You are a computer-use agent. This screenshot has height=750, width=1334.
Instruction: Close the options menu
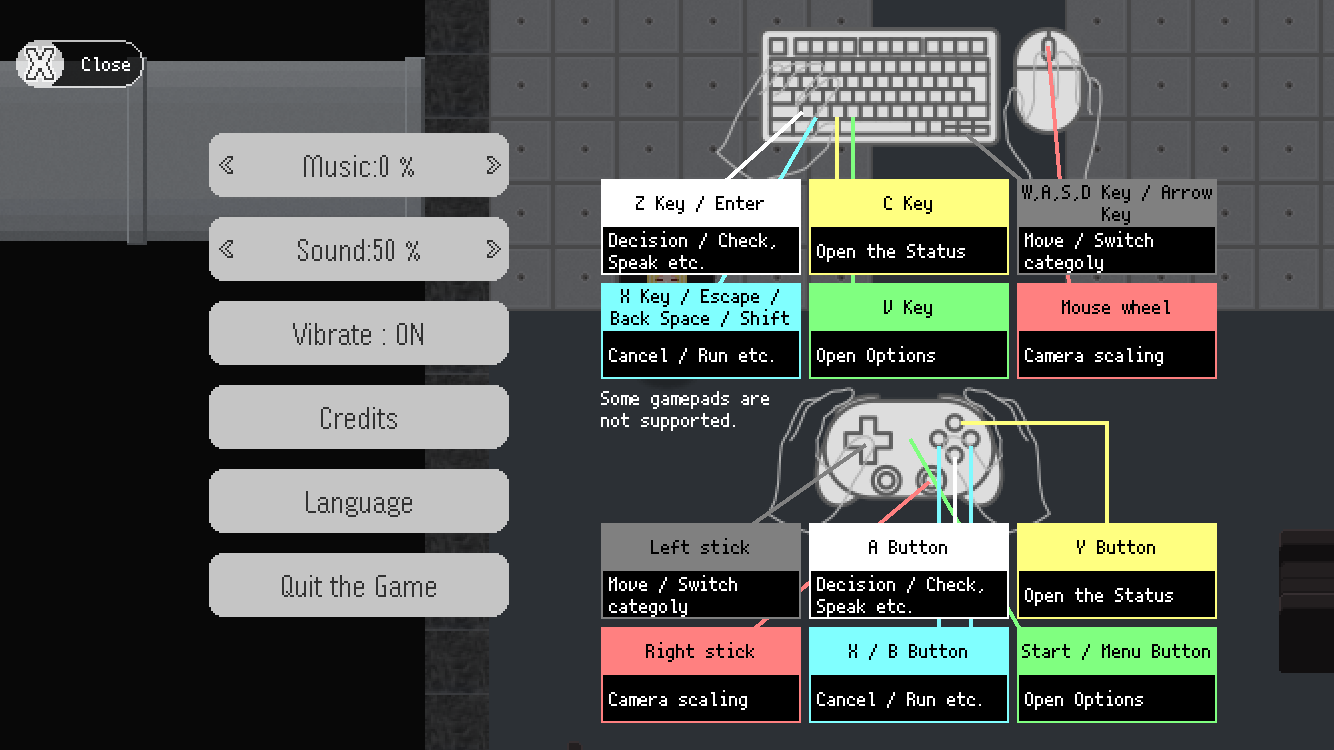(80, 65)
